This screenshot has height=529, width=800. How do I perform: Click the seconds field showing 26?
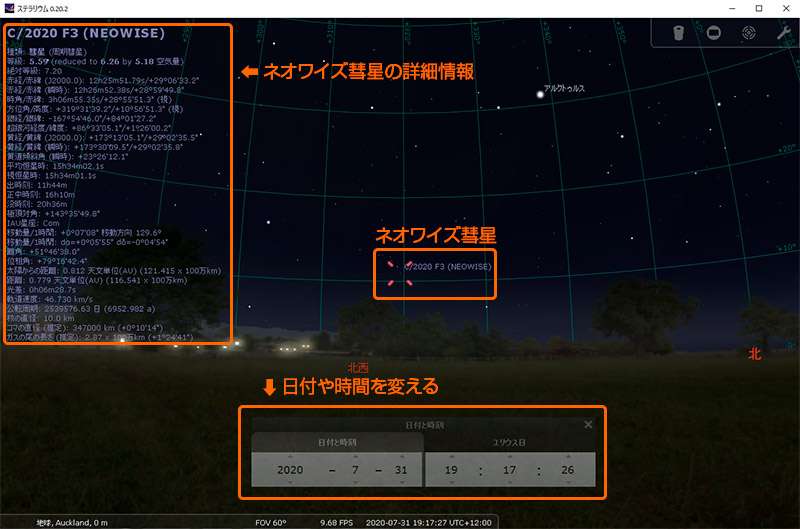568,470
